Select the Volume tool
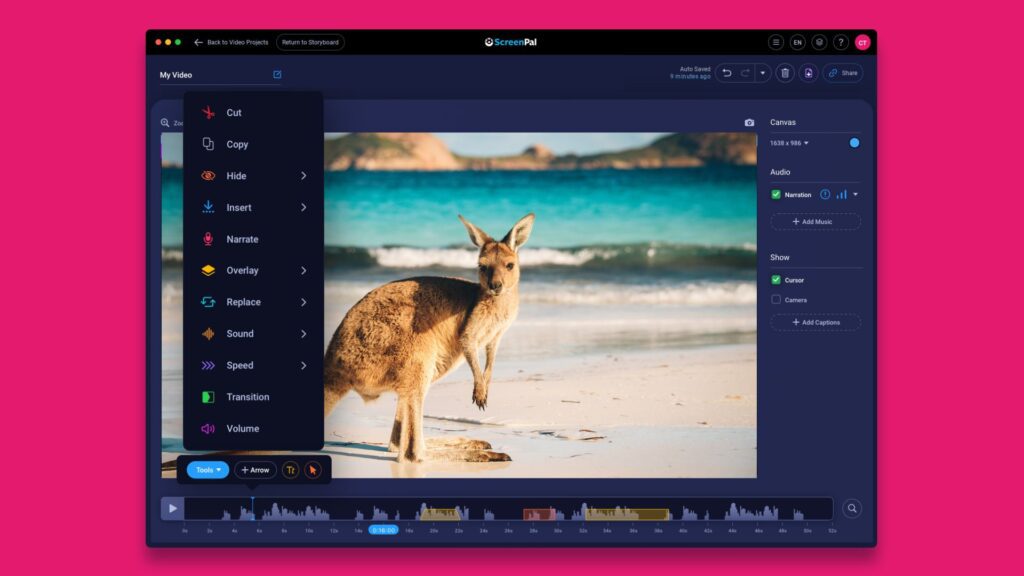 click(x=240, y=428)
